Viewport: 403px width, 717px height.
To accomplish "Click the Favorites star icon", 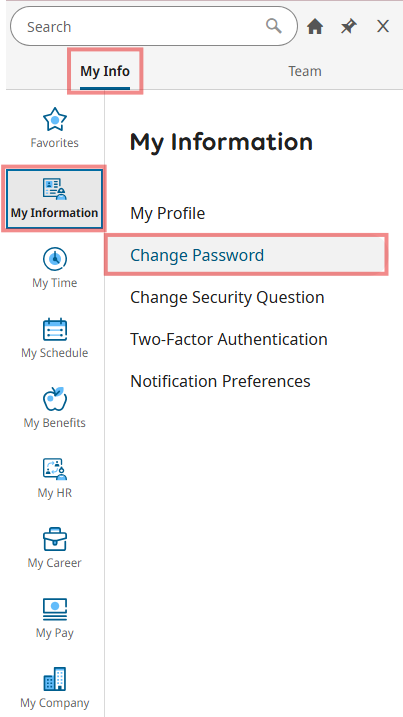I will (55, 119).
